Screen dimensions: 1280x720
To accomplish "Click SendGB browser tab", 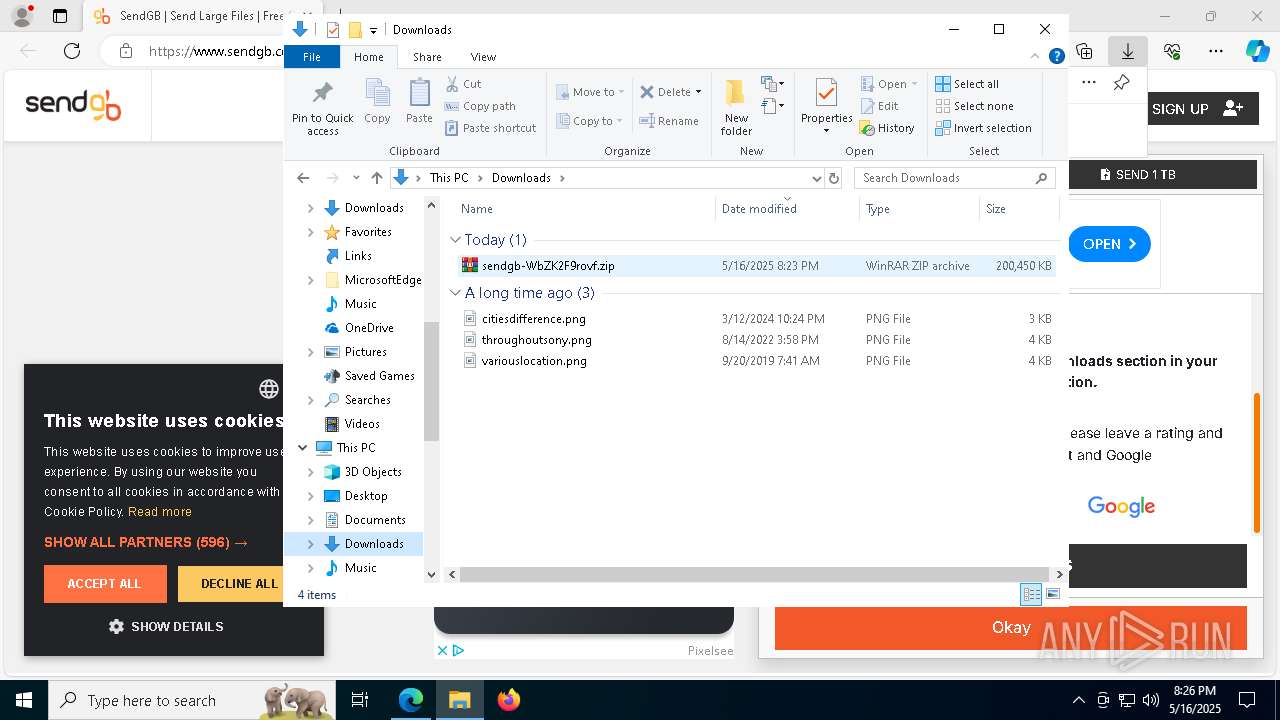I will point(188,16).
